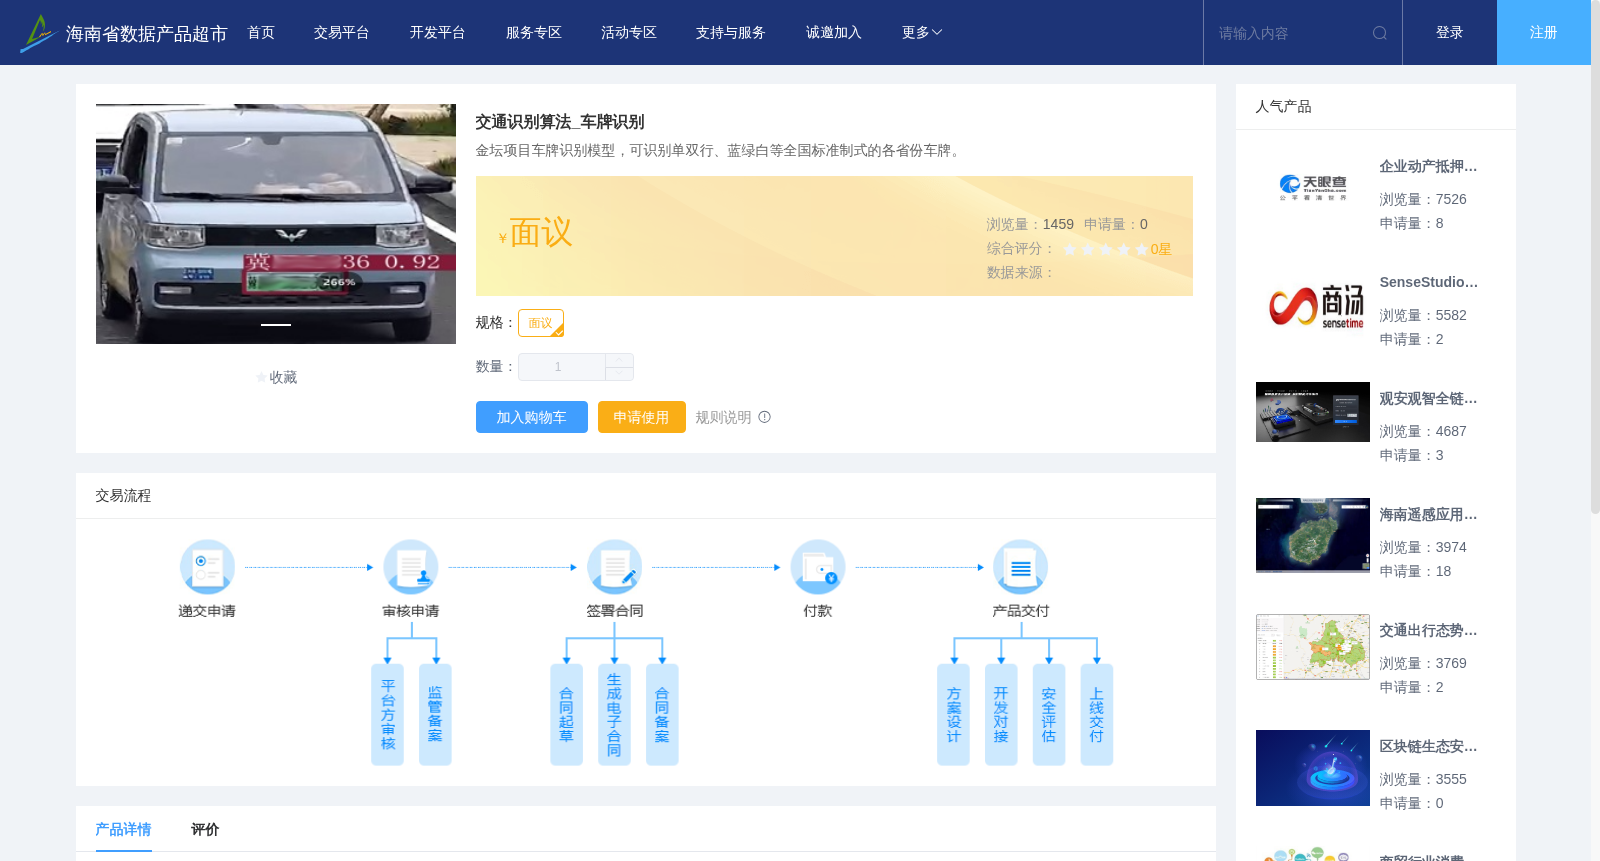Expand the 更多 dropdown menu
This screenshot has height=861, width=1600.
922,33
